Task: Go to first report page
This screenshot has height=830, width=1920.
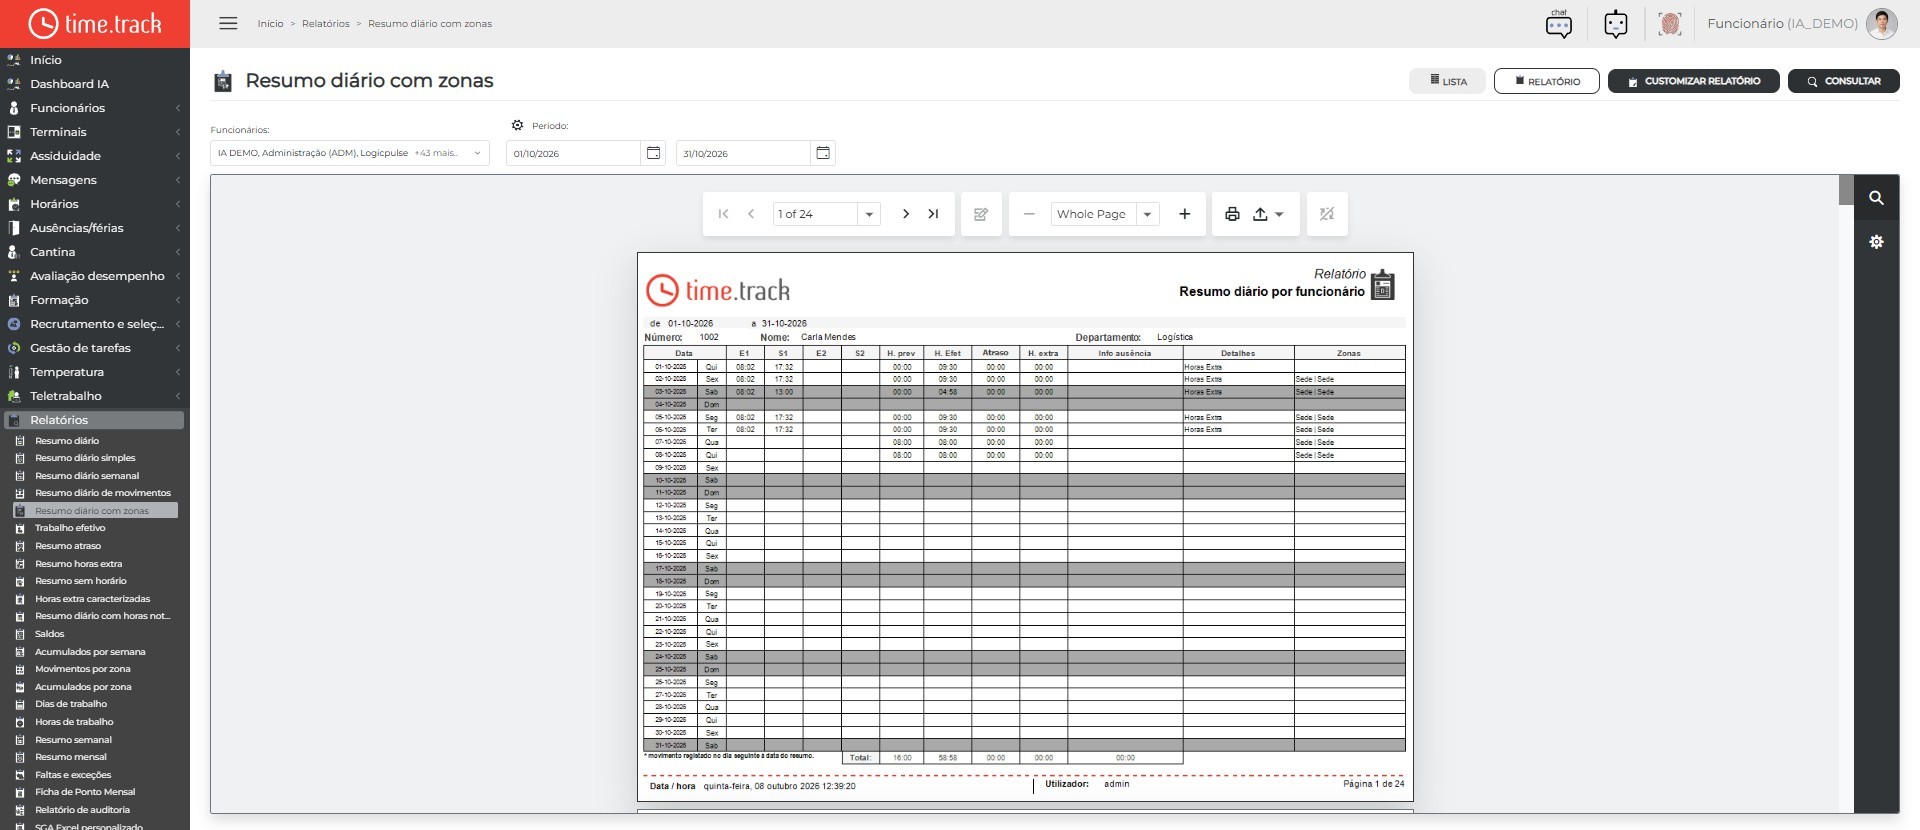Action: [723, 214]
